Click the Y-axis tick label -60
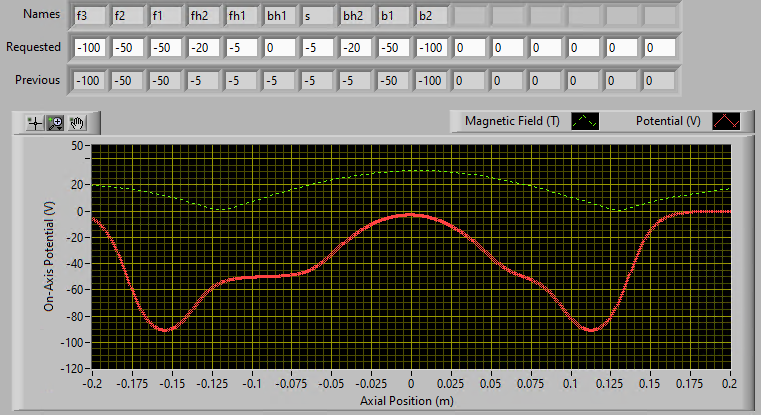Viewport: 761px width, 415px height. click(x=75, y=290)
